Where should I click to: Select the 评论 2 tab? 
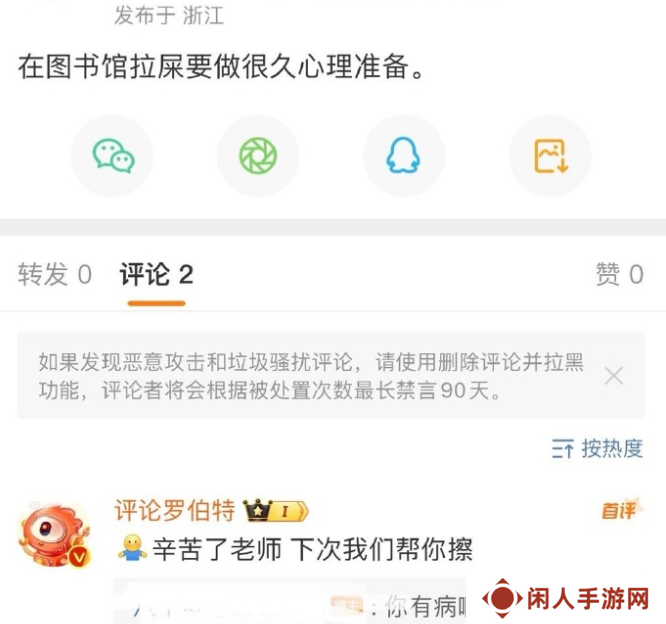point(156,274)
